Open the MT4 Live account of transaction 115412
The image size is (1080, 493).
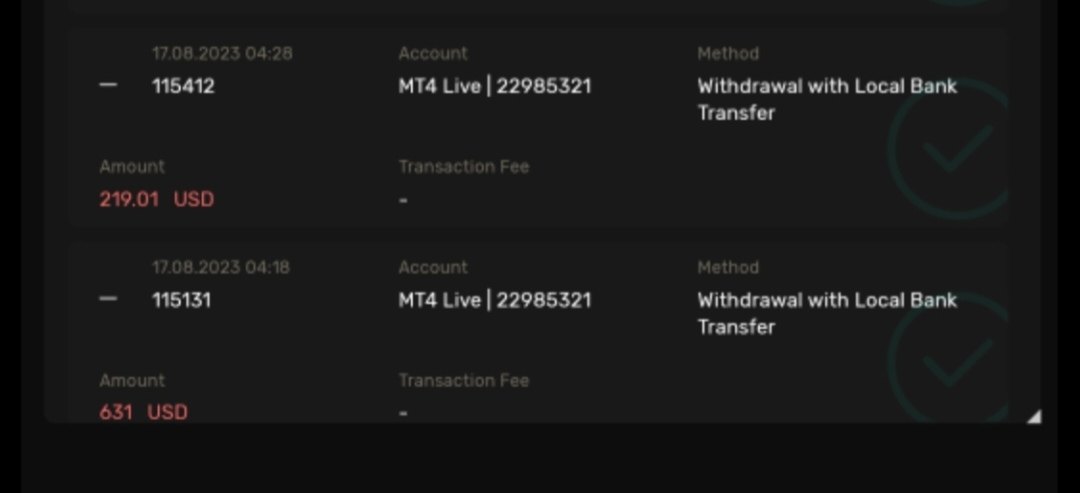pos(494,86)
